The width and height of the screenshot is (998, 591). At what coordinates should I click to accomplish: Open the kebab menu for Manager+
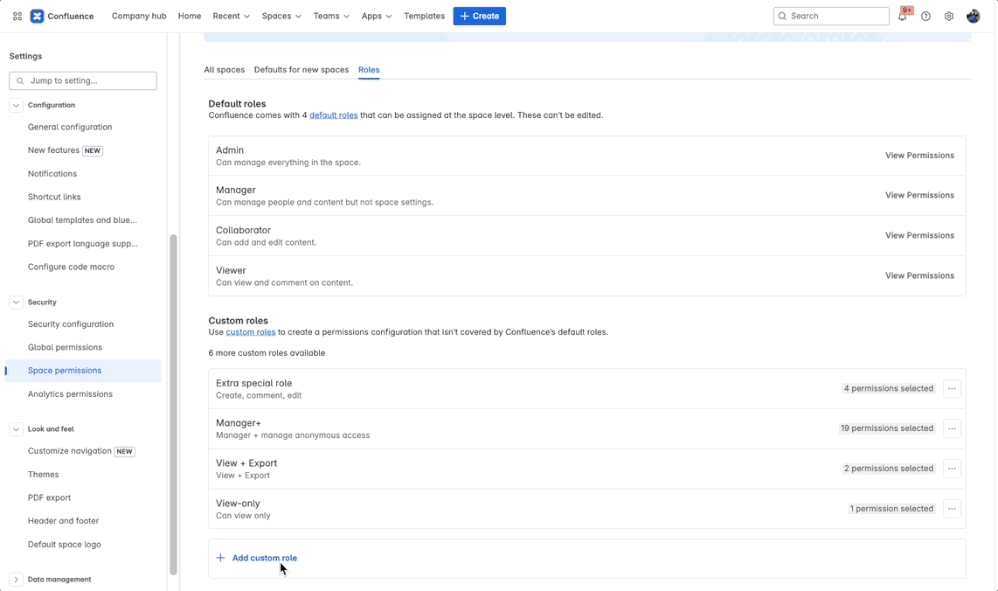pos(951,428)
